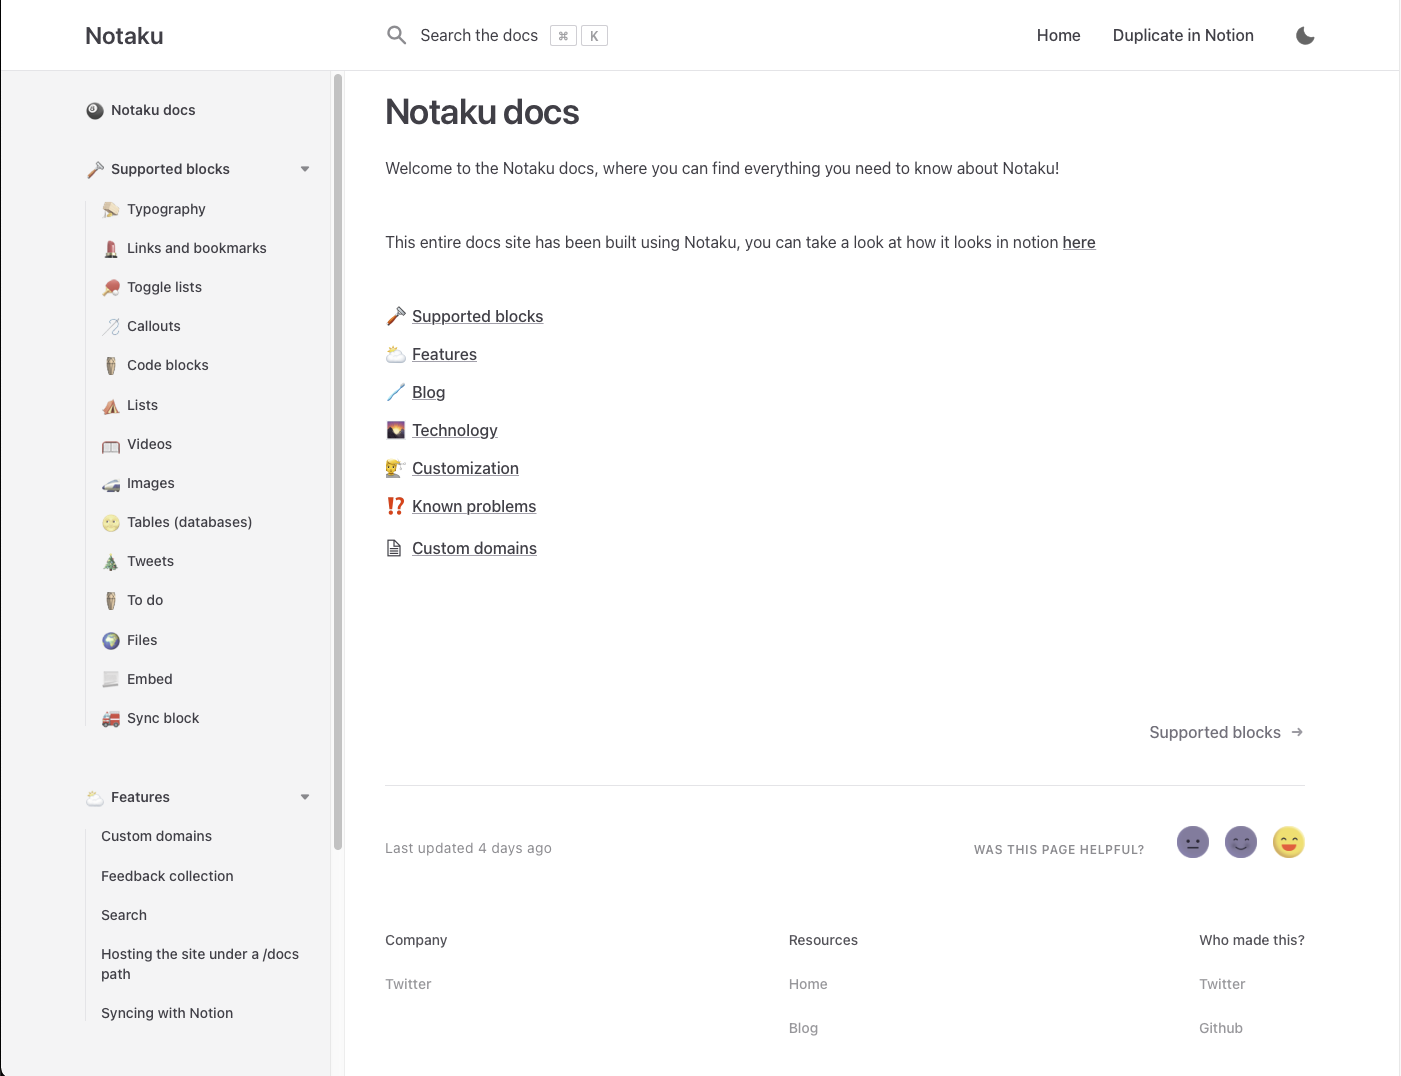Open Hosting the site under a /docs path
Viewport: 1401px width, 1076px height.
coord(200,964)
